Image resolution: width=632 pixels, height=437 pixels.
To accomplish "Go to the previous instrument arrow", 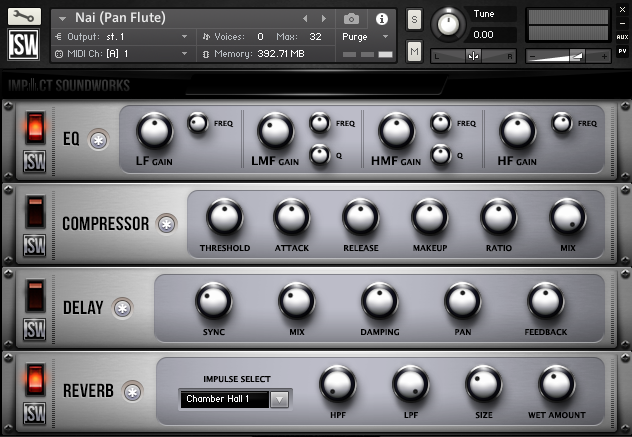I will click(x=305, y=19).
